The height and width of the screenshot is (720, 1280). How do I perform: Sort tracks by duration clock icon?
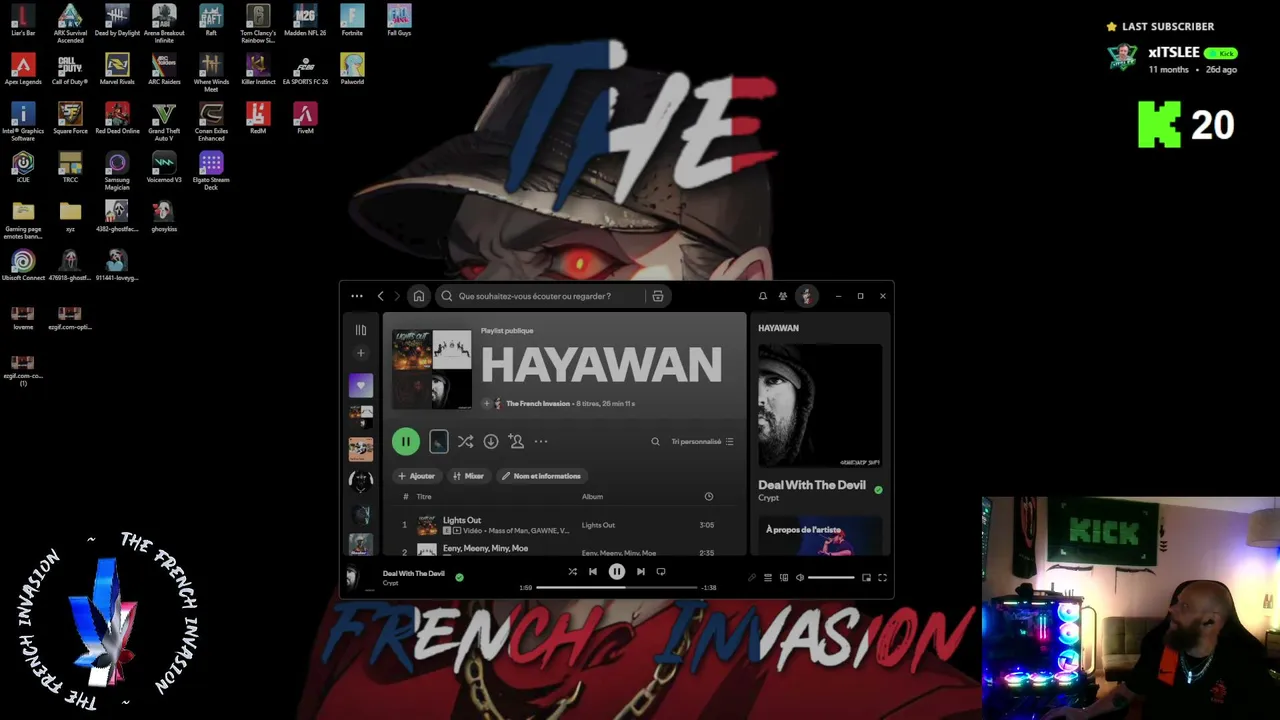coord(708,497)
